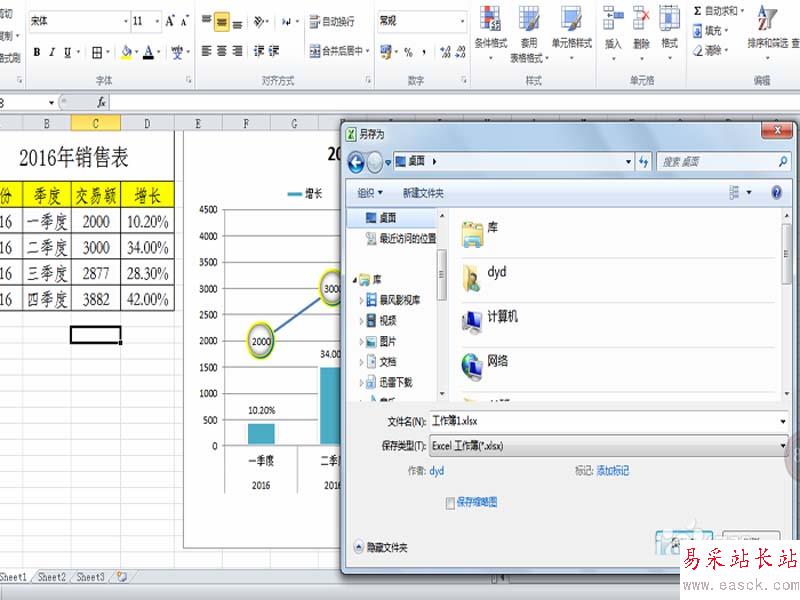Switch to Sheet1 tab

tap(13, 577)
